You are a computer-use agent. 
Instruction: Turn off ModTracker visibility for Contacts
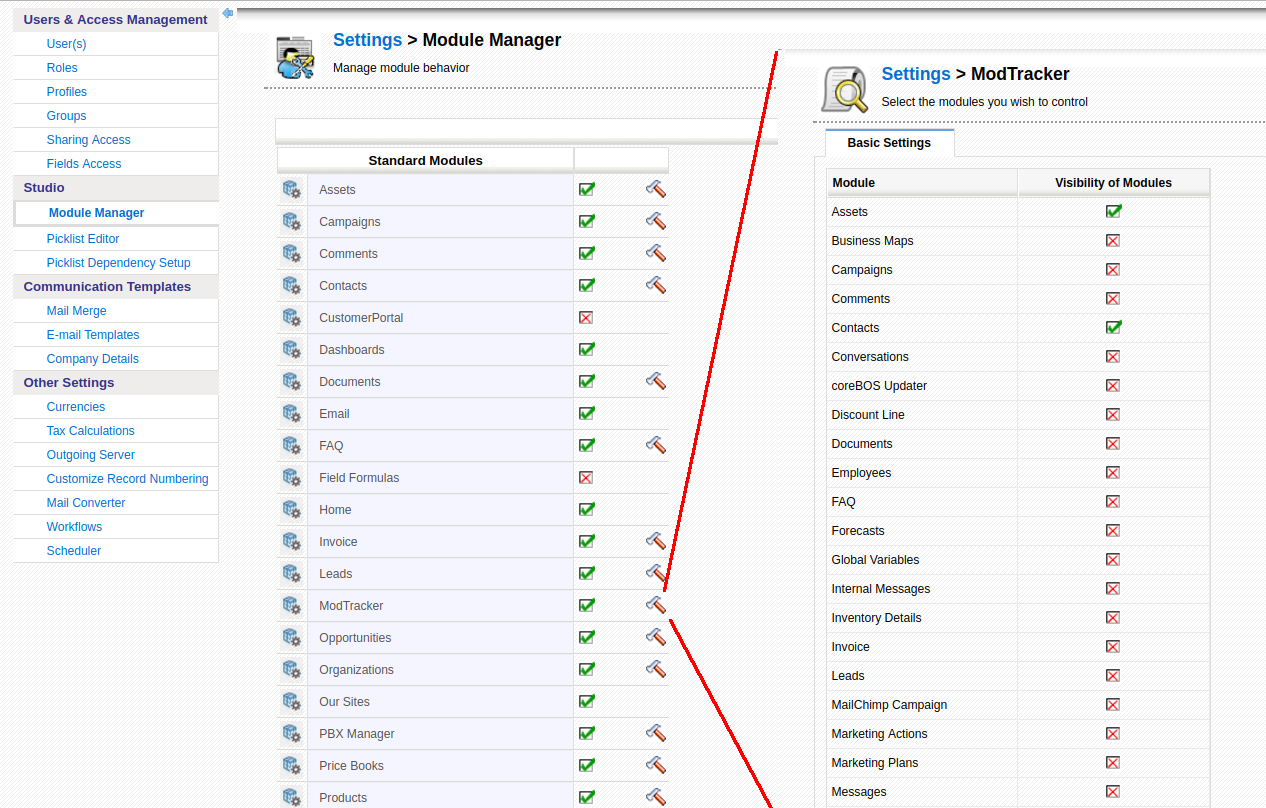click(x=1113, y=327)
